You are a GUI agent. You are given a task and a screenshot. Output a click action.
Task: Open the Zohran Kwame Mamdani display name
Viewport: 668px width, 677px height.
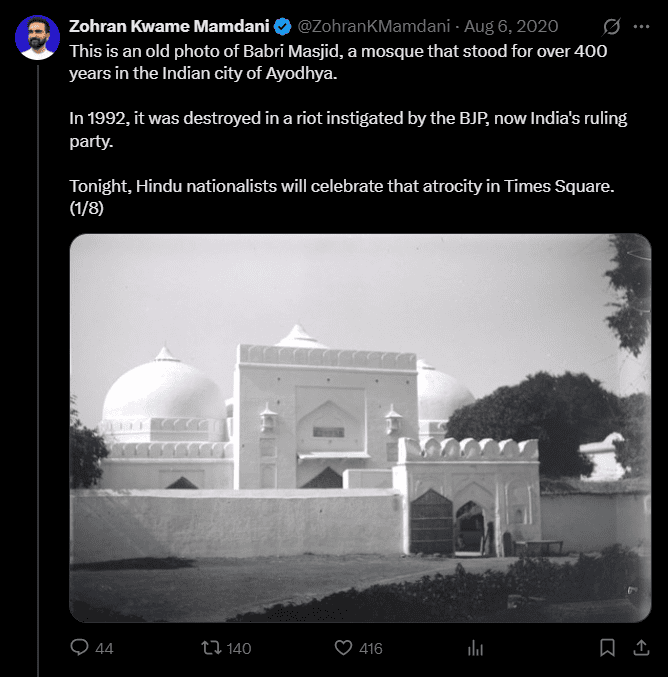169,27
